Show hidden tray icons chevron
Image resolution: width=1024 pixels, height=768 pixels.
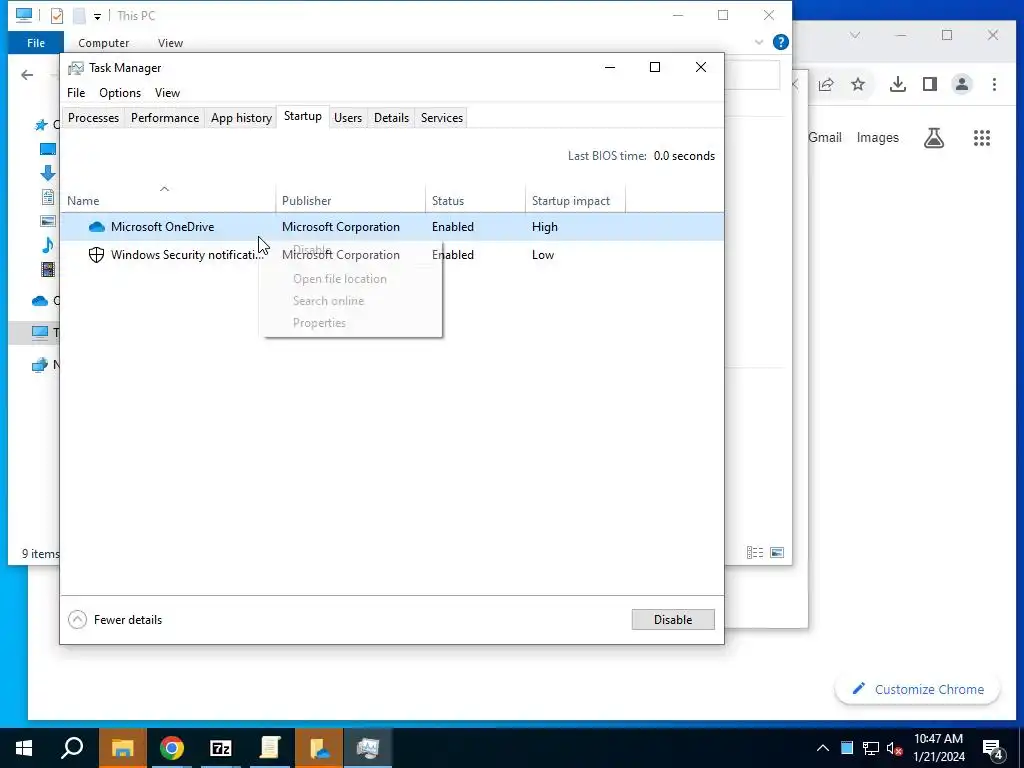[823, 748]
